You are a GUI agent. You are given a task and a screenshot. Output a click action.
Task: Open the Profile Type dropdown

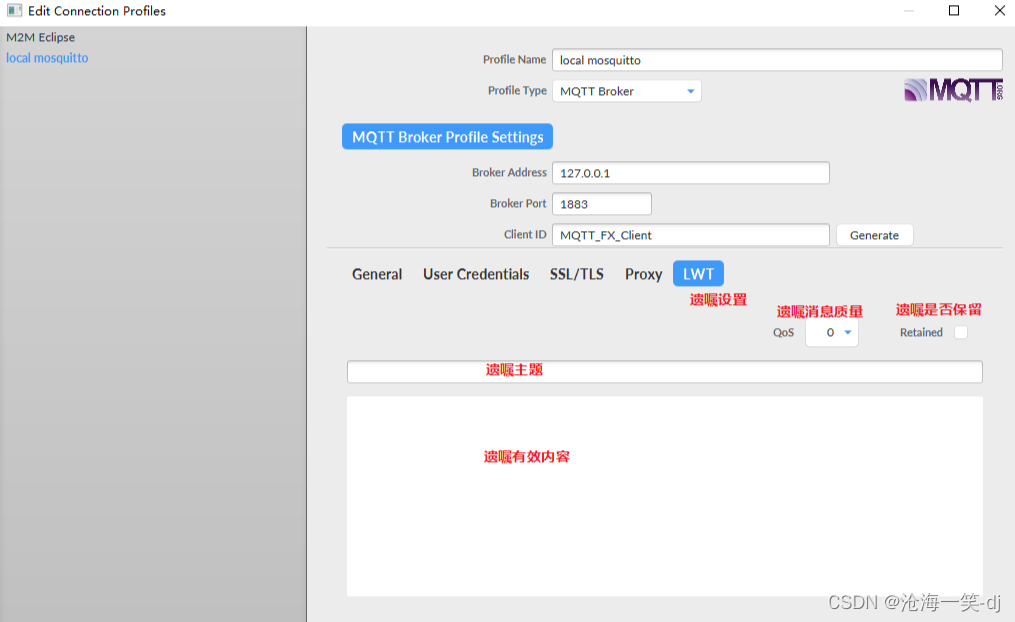click(x=626, y=91)
